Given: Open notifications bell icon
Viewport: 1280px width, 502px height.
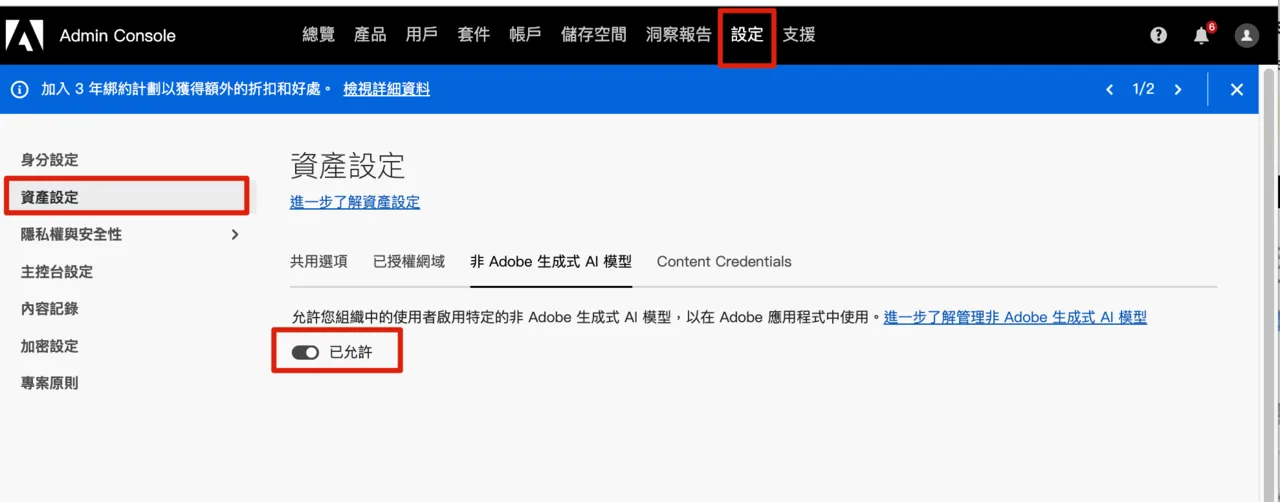Looking at the screenshot, I should 1202,35.
